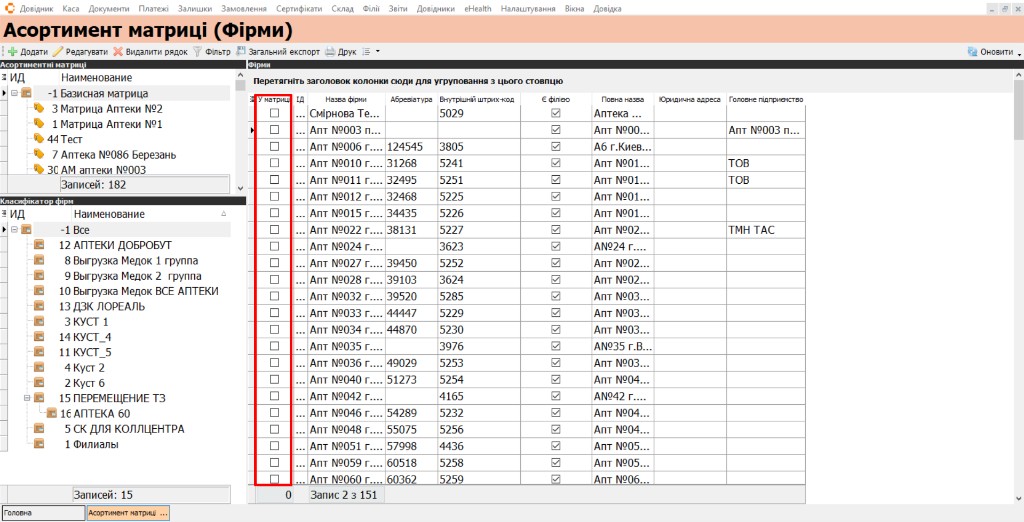
Task: Open the eHealth menu
Action: (478, 8)
